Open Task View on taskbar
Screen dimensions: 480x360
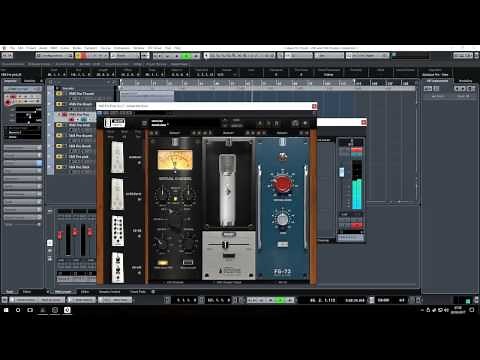pyautogui.click(x=30, y=310)
